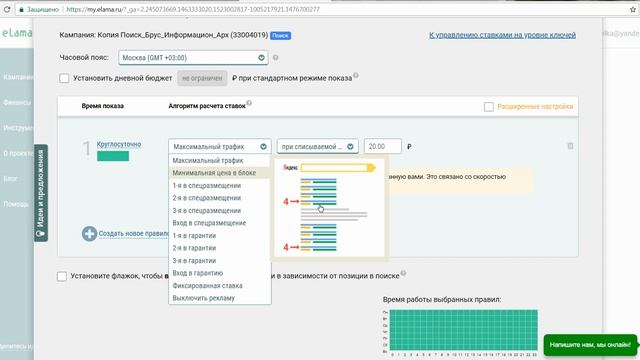This screenshot has height=360, width=640.
Task: Open help icon beside 'Алгоритм расчета ставок'
Action: click(249, 103)
